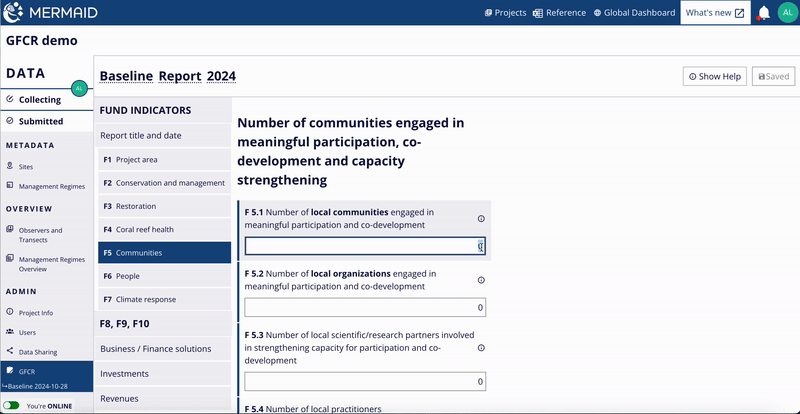Open the What's new link
Screen dimensions: 800x414
click(x=715, y=13)
